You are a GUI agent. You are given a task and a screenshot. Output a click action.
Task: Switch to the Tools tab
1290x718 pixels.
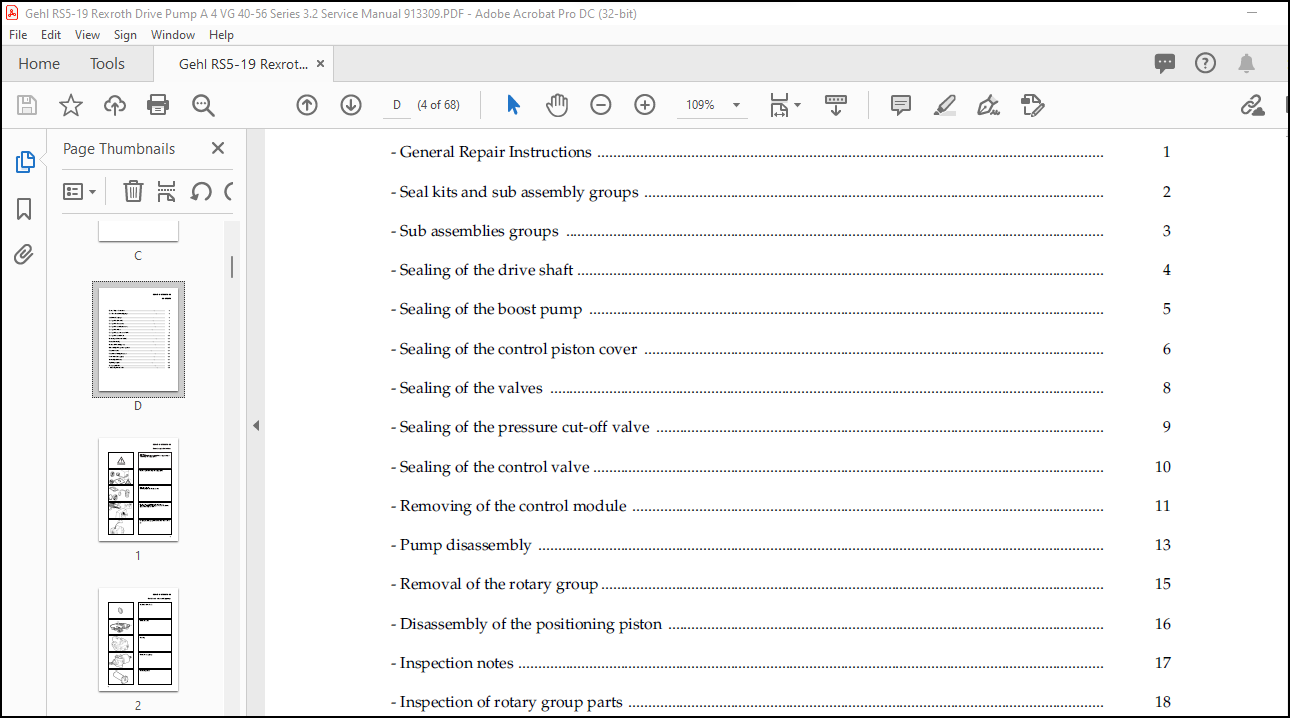pos(107,63)
